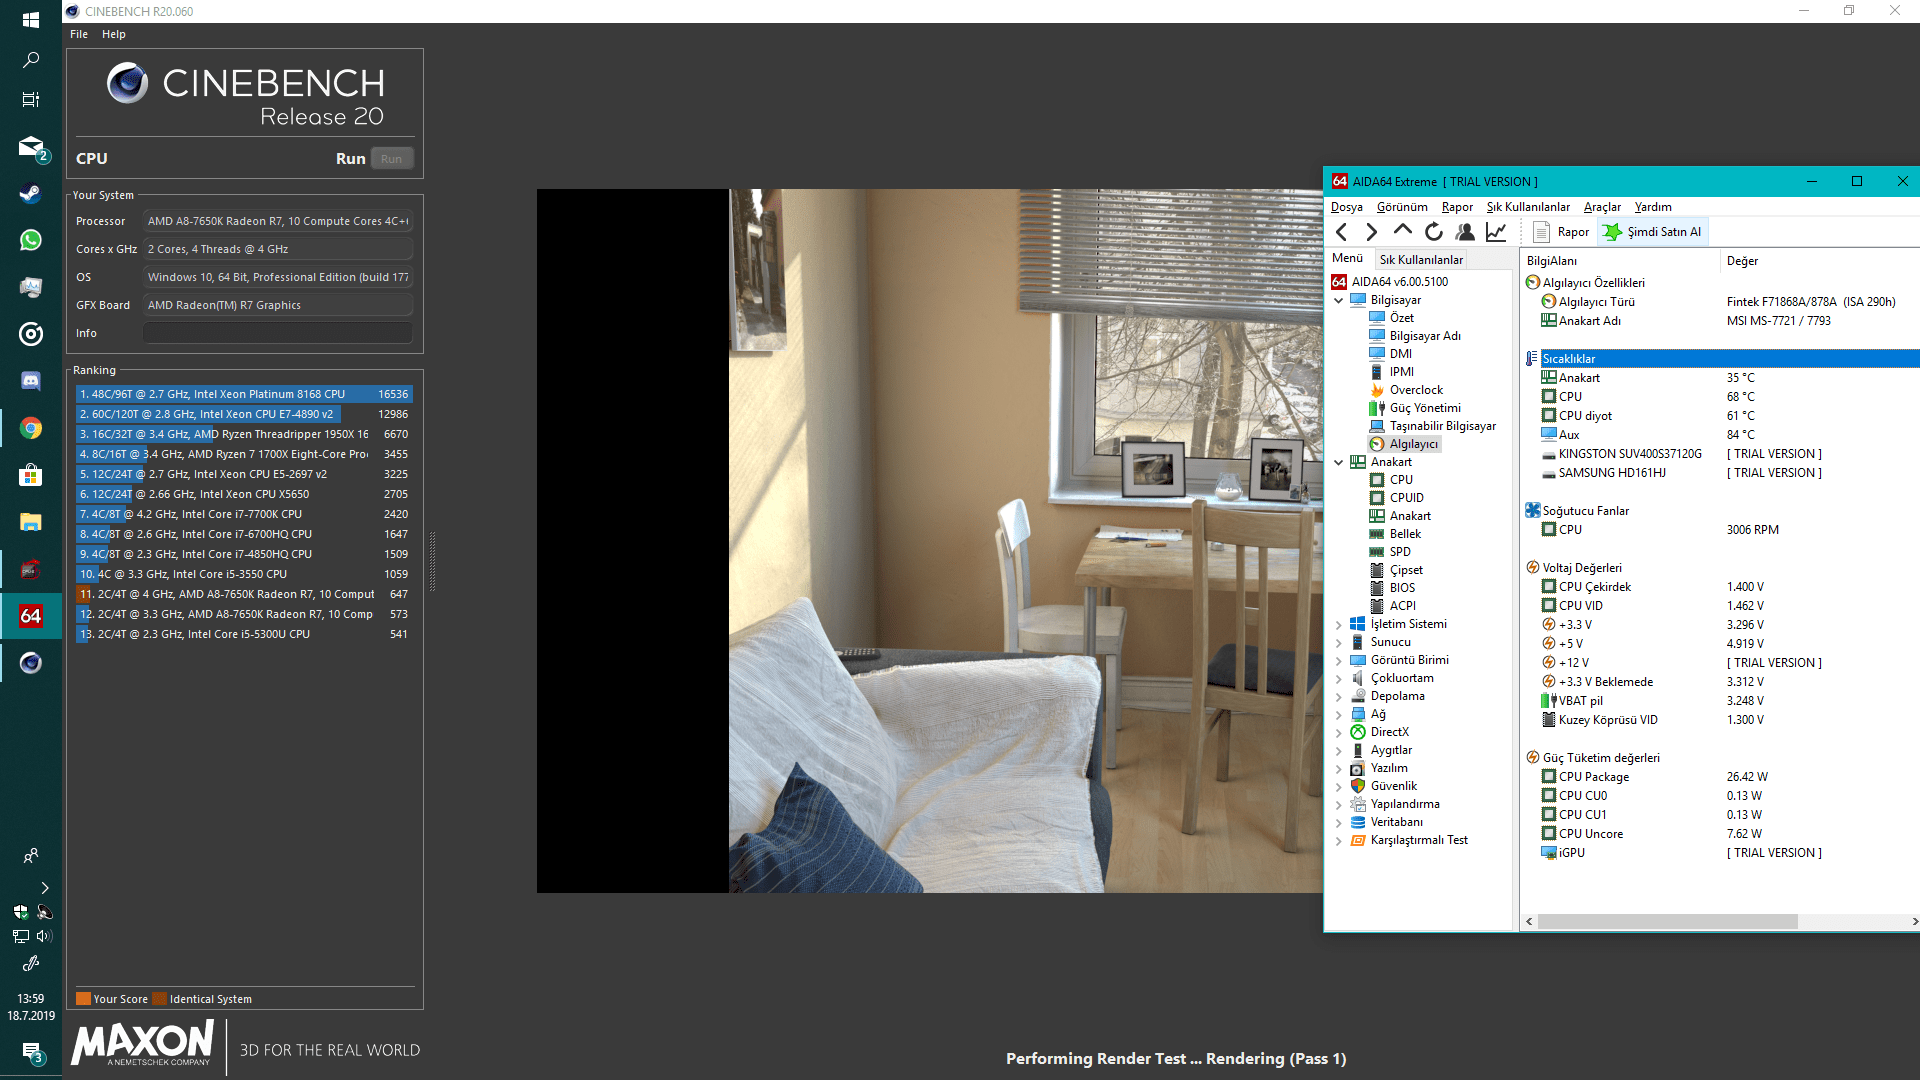Open Discord from the taskbar

tap(31, 381)
